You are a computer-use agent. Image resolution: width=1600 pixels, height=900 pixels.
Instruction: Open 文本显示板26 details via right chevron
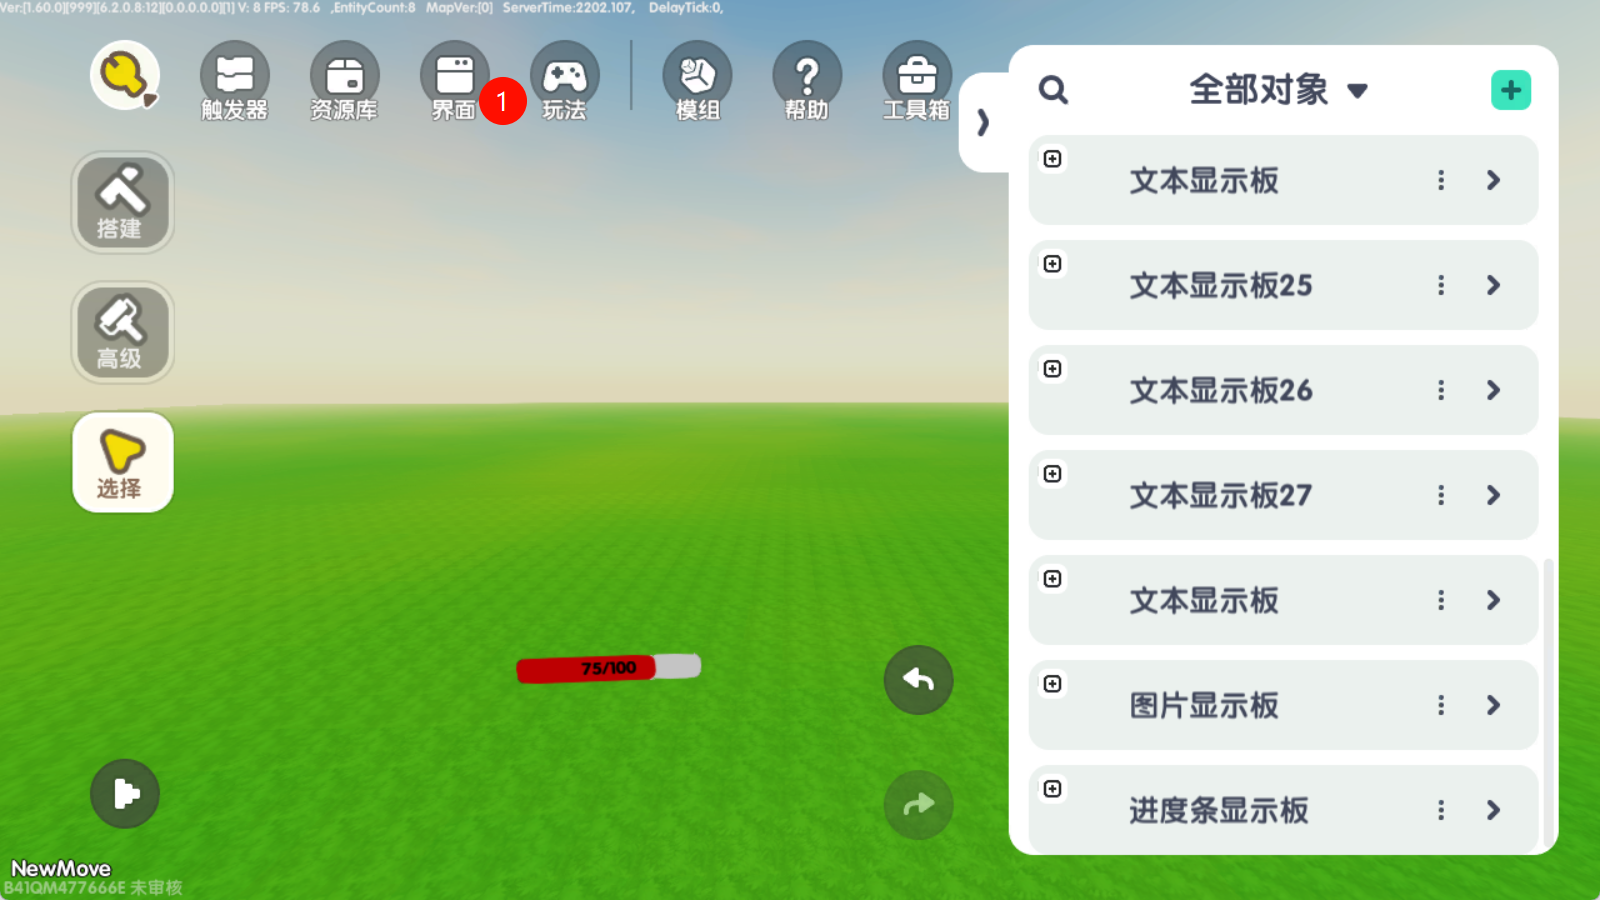[1493, 390]
